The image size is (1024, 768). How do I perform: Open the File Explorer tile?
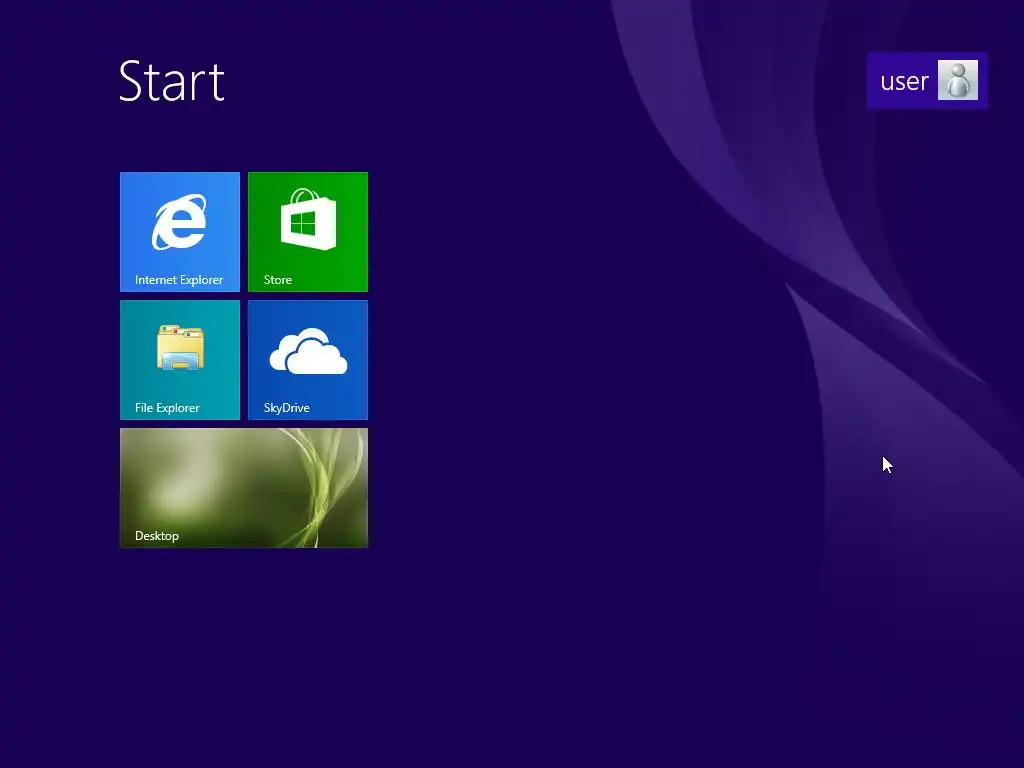click(180, 360)
